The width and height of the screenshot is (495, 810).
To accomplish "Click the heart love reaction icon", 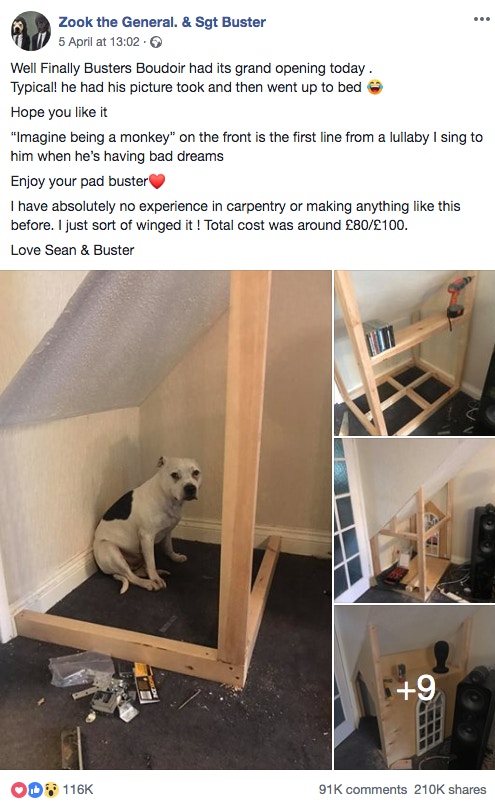I will (20, 789).
